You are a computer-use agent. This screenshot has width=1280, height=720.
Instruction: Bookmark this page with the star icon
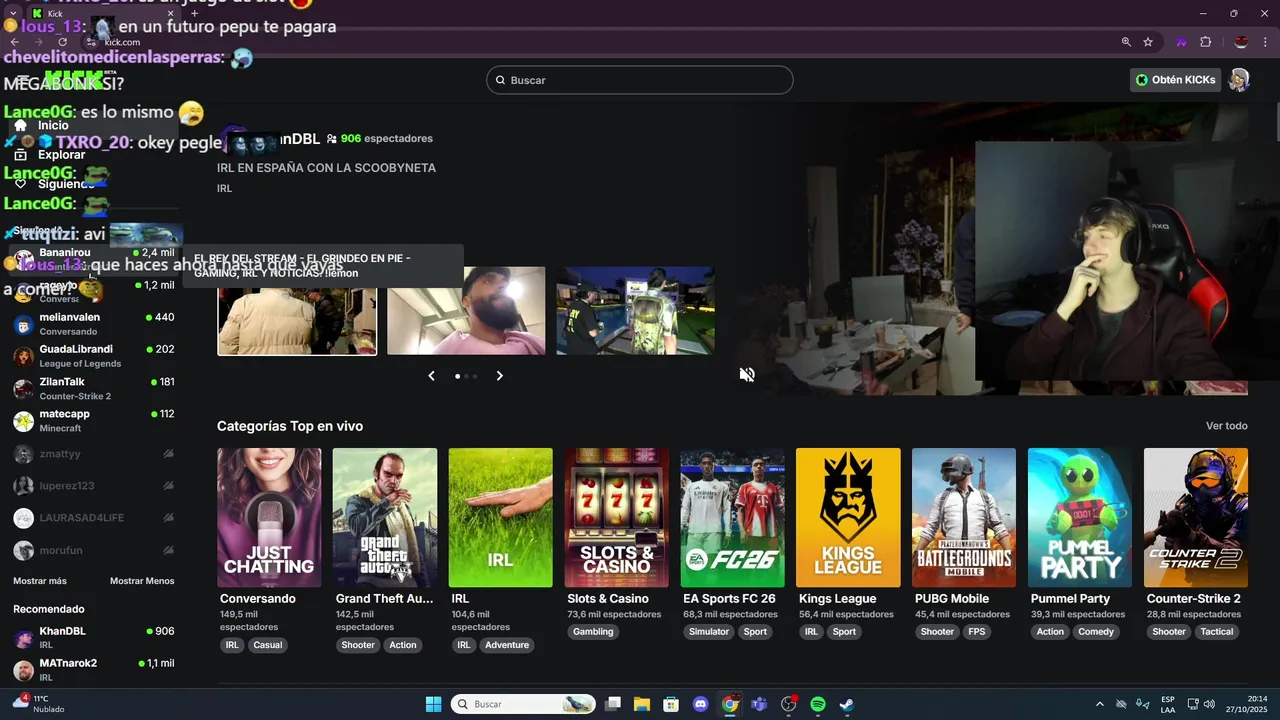1148,42
